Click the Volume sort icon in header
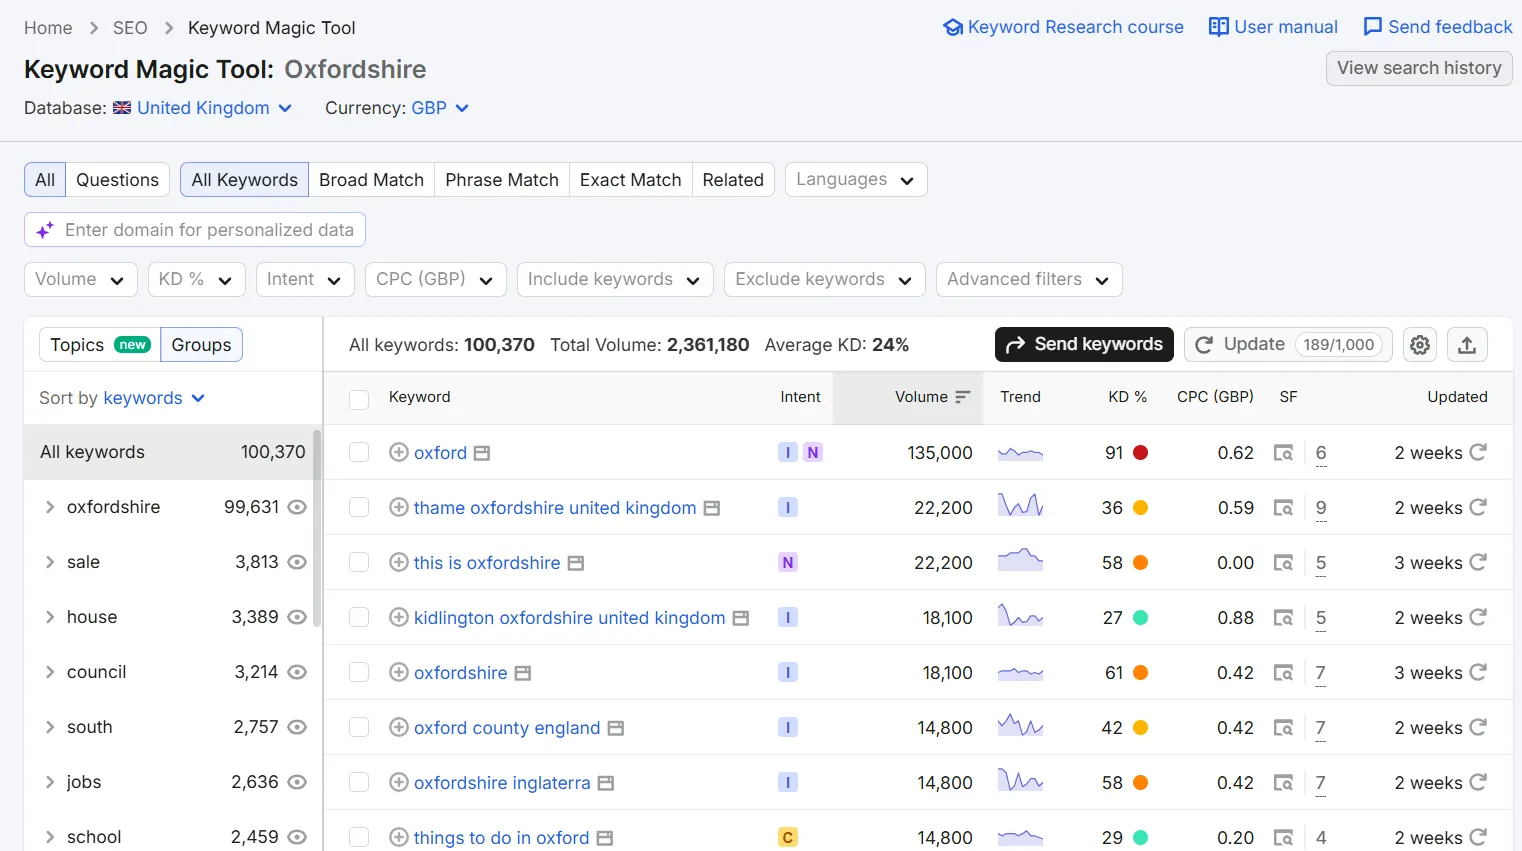This screenshot has width=1522, height=851. coord(962,397)
